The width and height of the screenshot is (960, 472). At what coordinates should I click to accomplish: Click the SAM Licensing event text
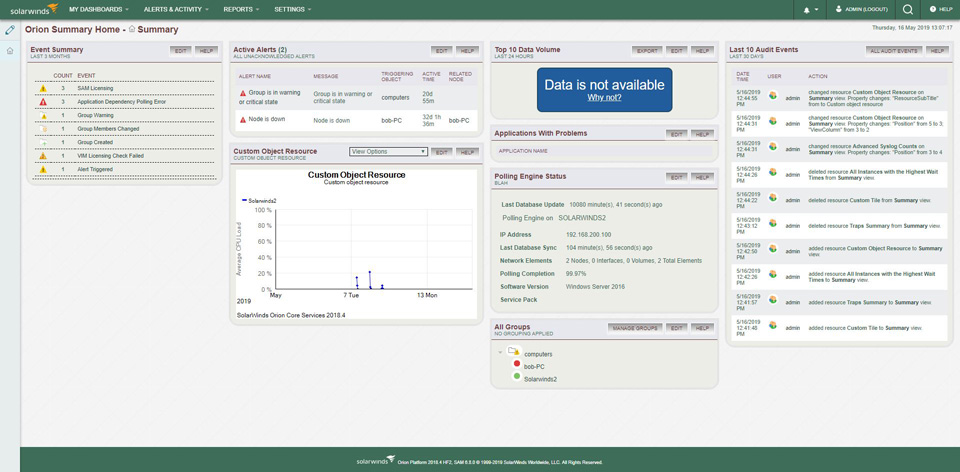tap(95, 88)
